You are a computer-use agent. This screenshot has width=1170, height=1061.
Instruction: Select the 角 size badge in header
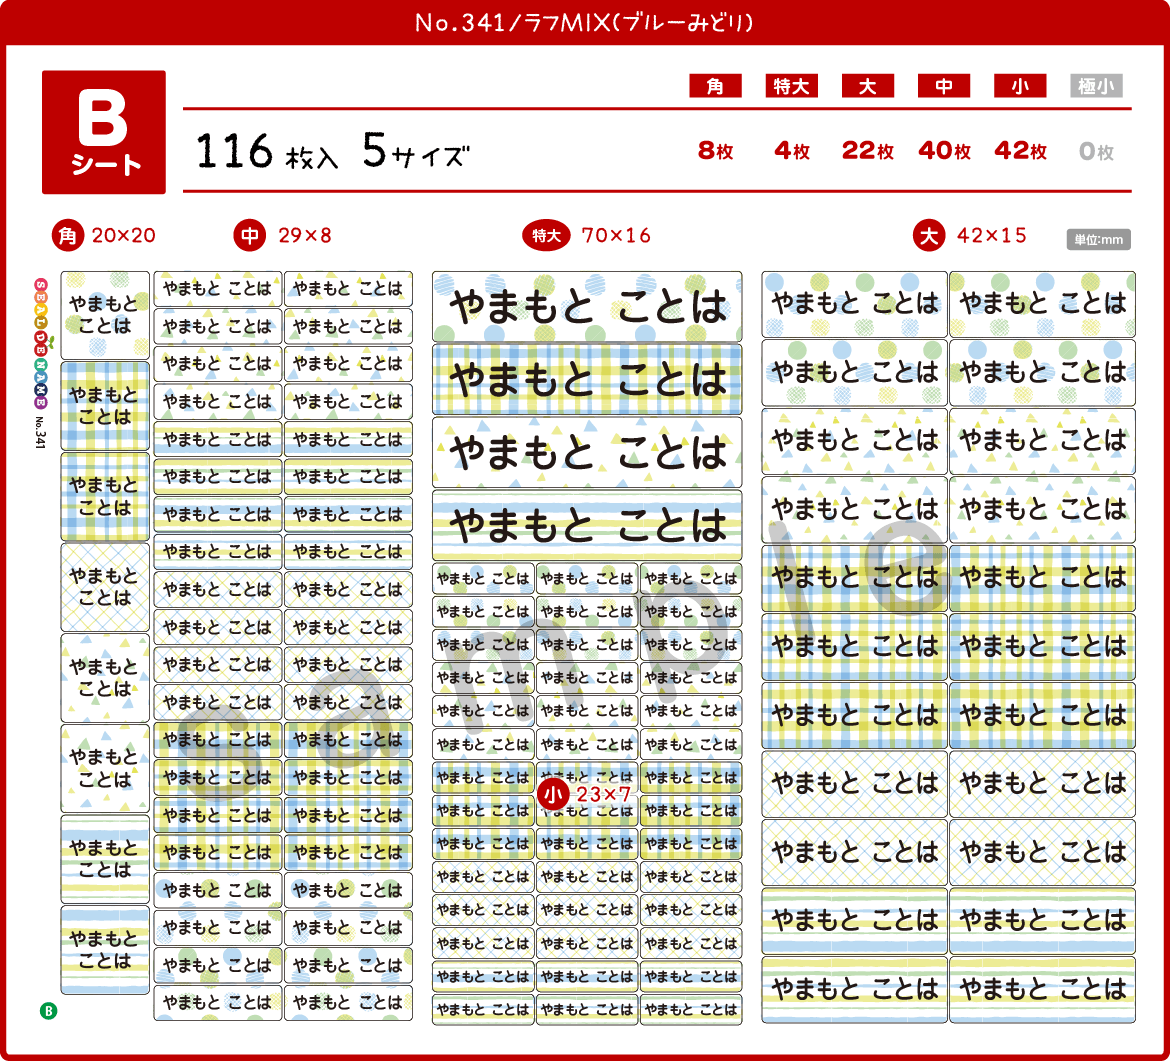(715, 86)
